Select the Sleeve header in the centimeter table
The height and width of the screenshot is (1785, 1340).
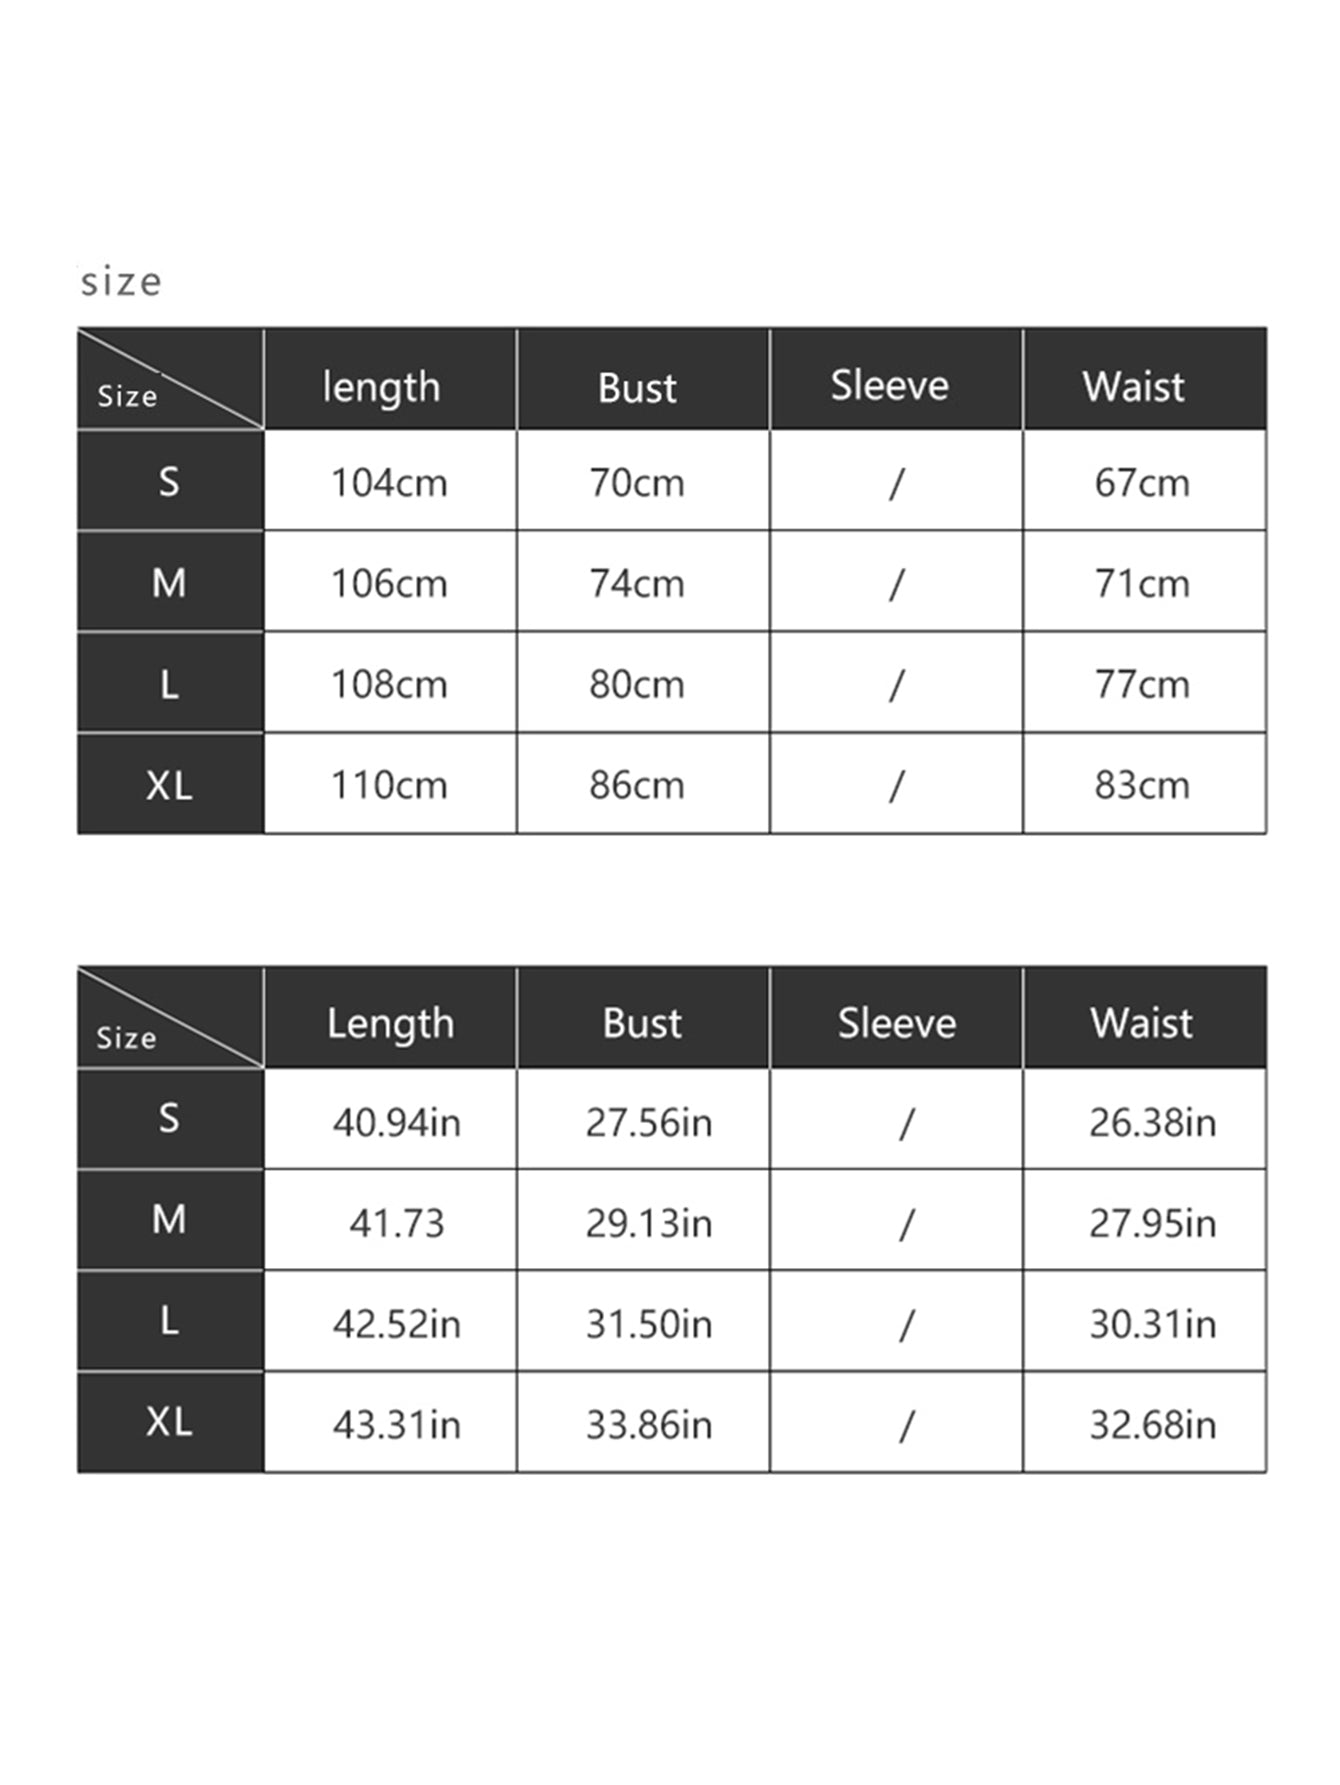point(889,385)
